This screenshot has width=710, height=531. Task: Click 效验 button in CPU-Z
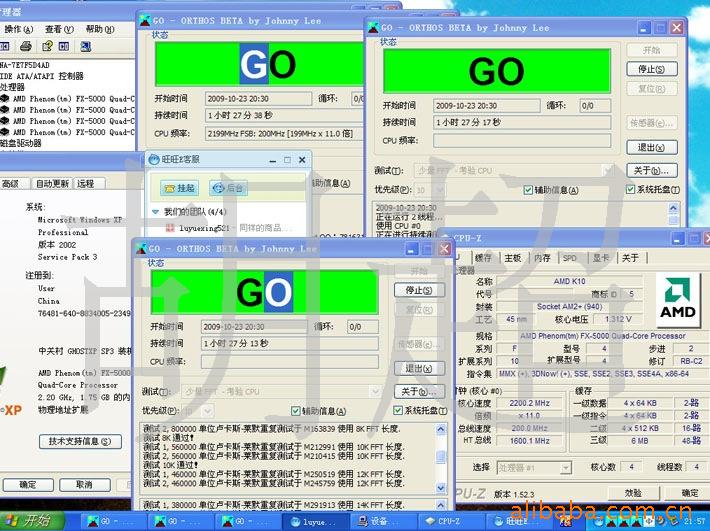pos(633,493)
